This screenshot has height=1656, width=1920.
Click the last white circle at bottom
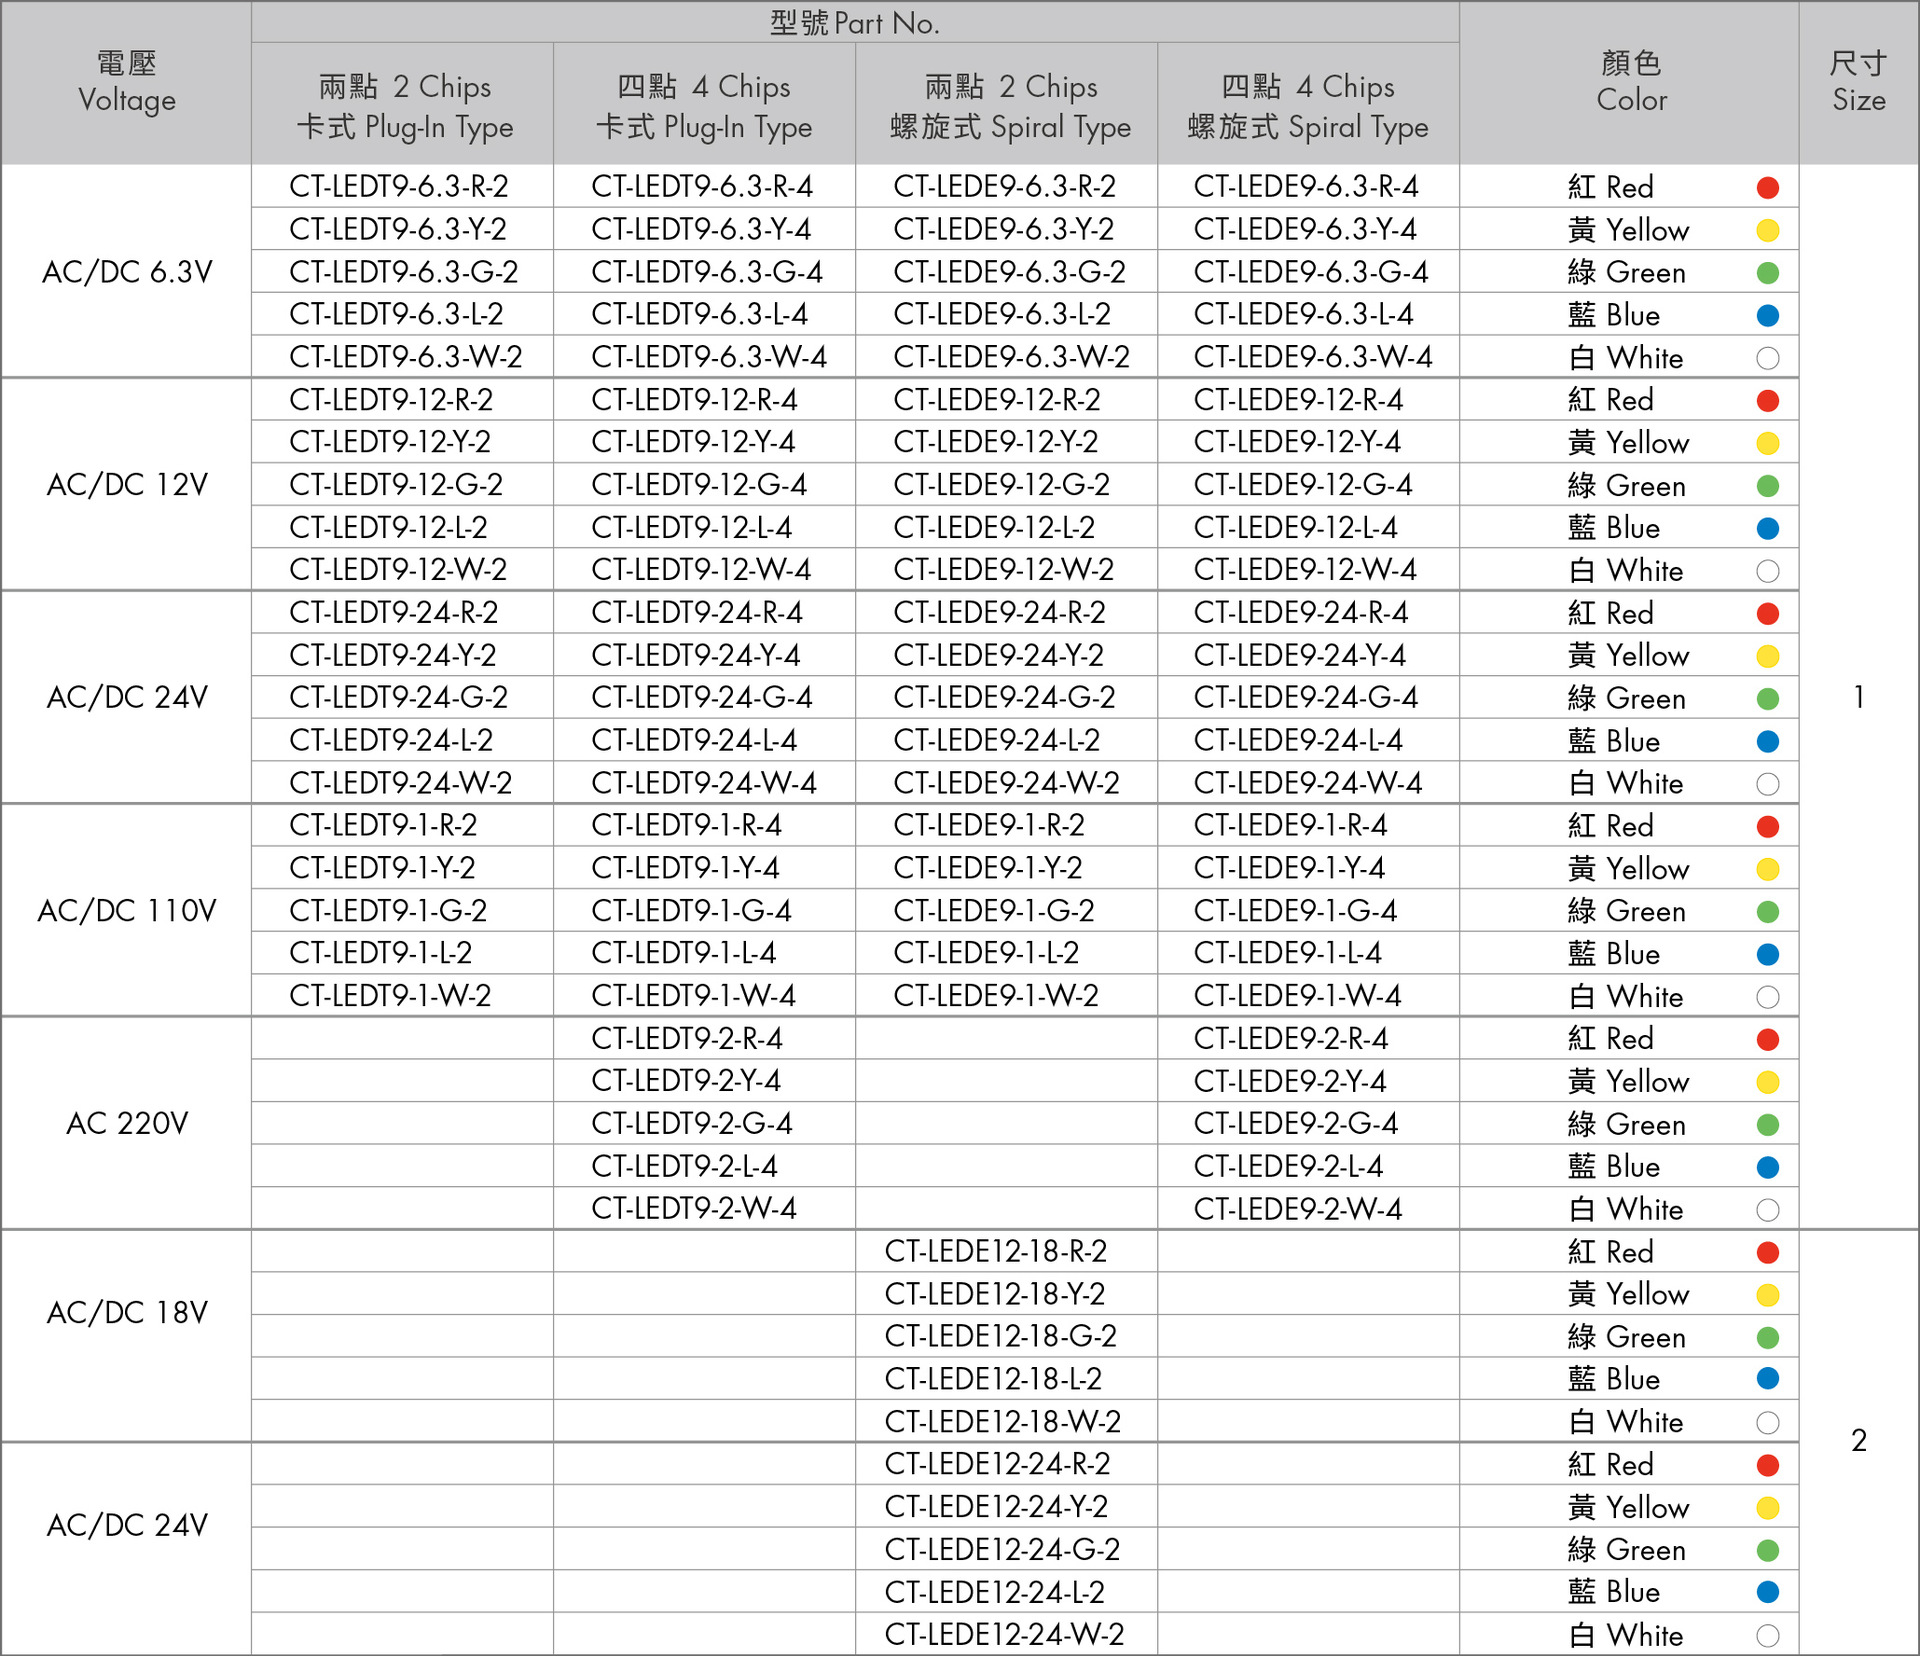pos(1767,1635)
